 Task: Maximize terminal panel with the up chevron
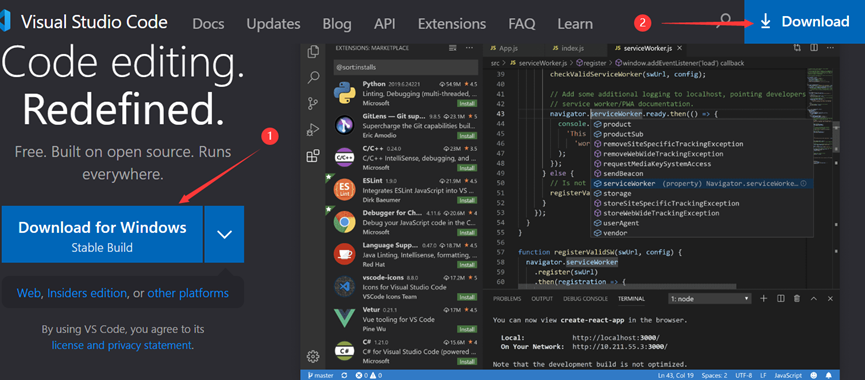pyautogui.click(x=814, y=298)
